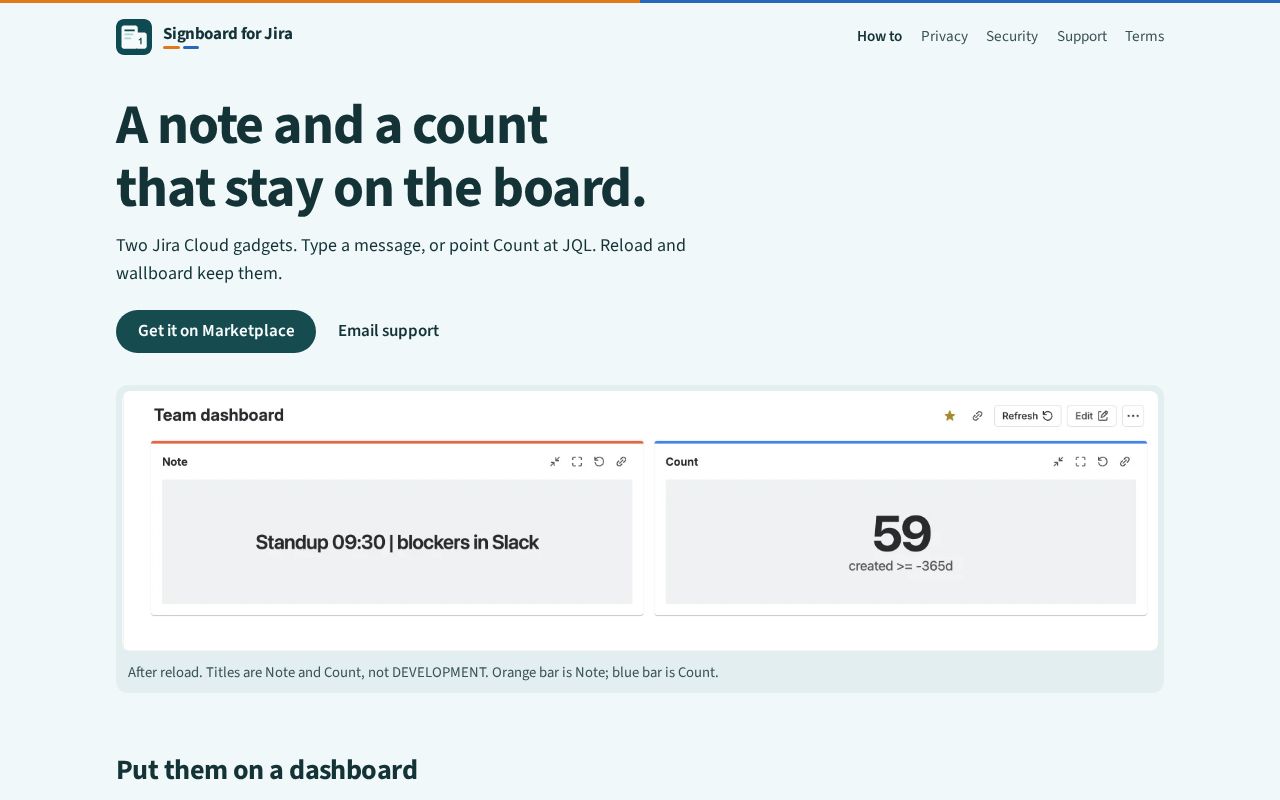
Task: Click the After reload caption text
Action: tap(423, 672)
